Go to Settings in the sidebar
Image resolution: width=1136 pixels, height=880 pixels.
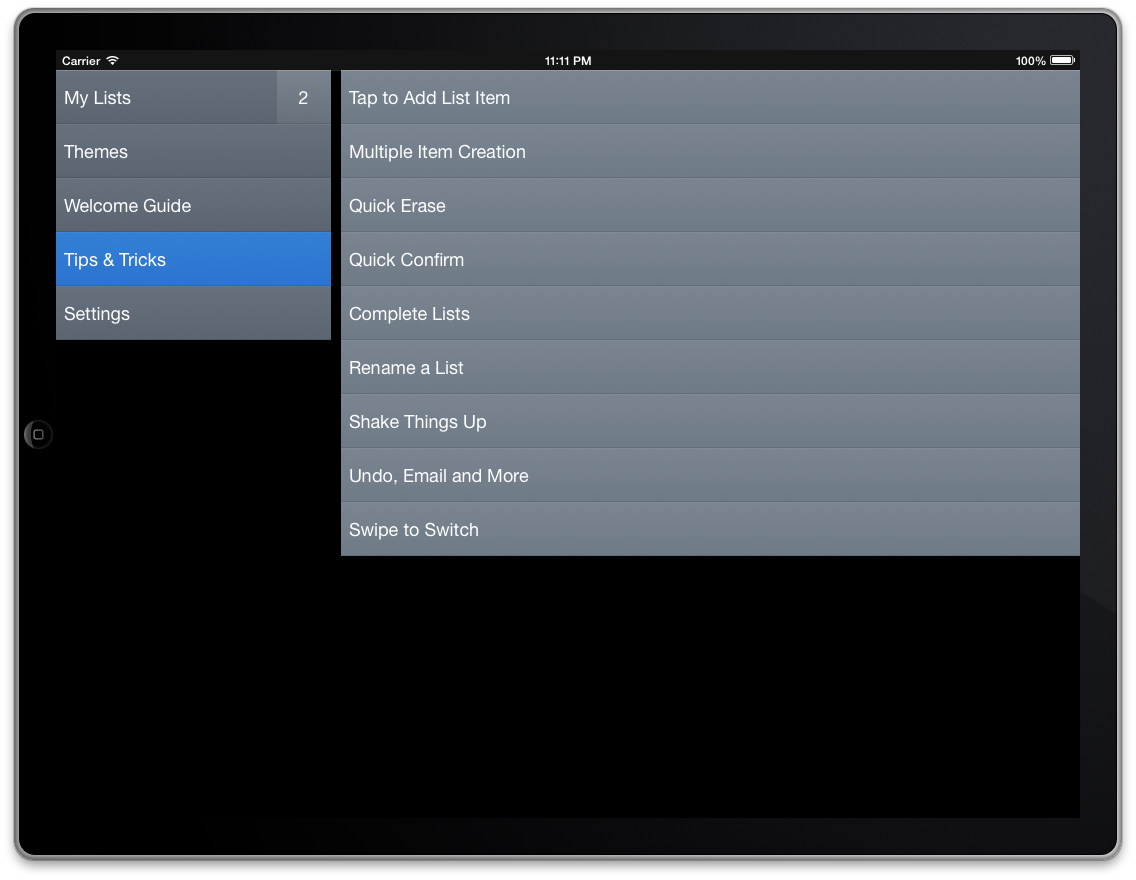point(193,314)
